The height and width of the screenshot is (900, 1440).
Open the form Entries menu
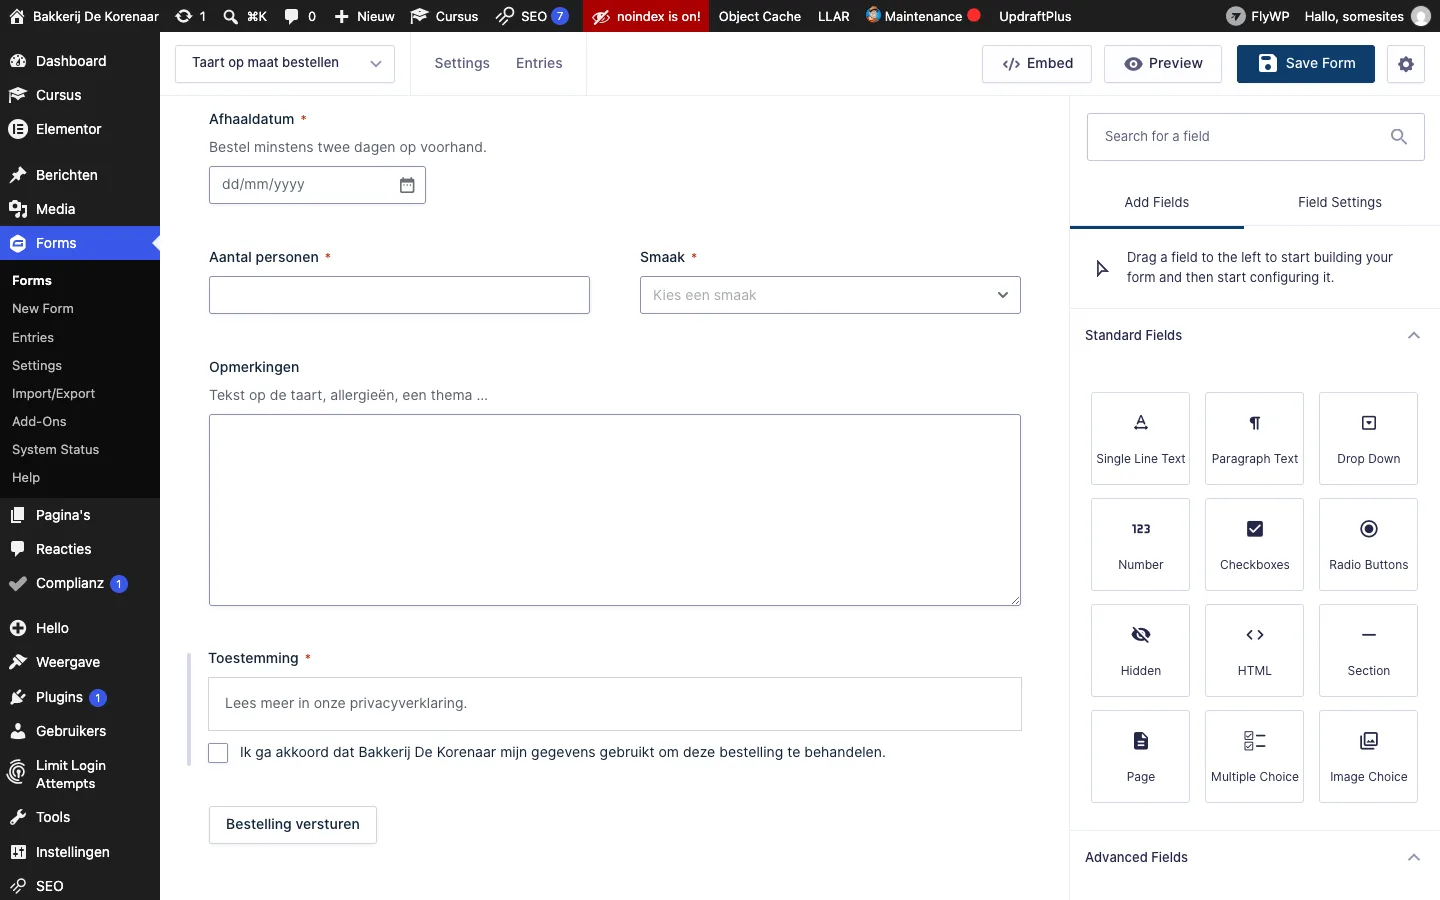pyautogui.click(x=539, y=63)
